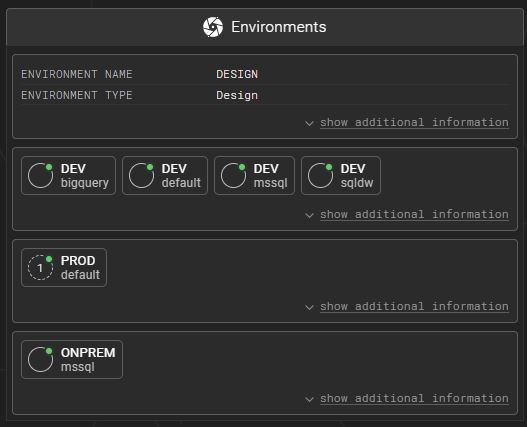The width and height of the screenshot is (527, 427).
Task: Click the PROD default dashed circle icon
Action: coord(40,268)
